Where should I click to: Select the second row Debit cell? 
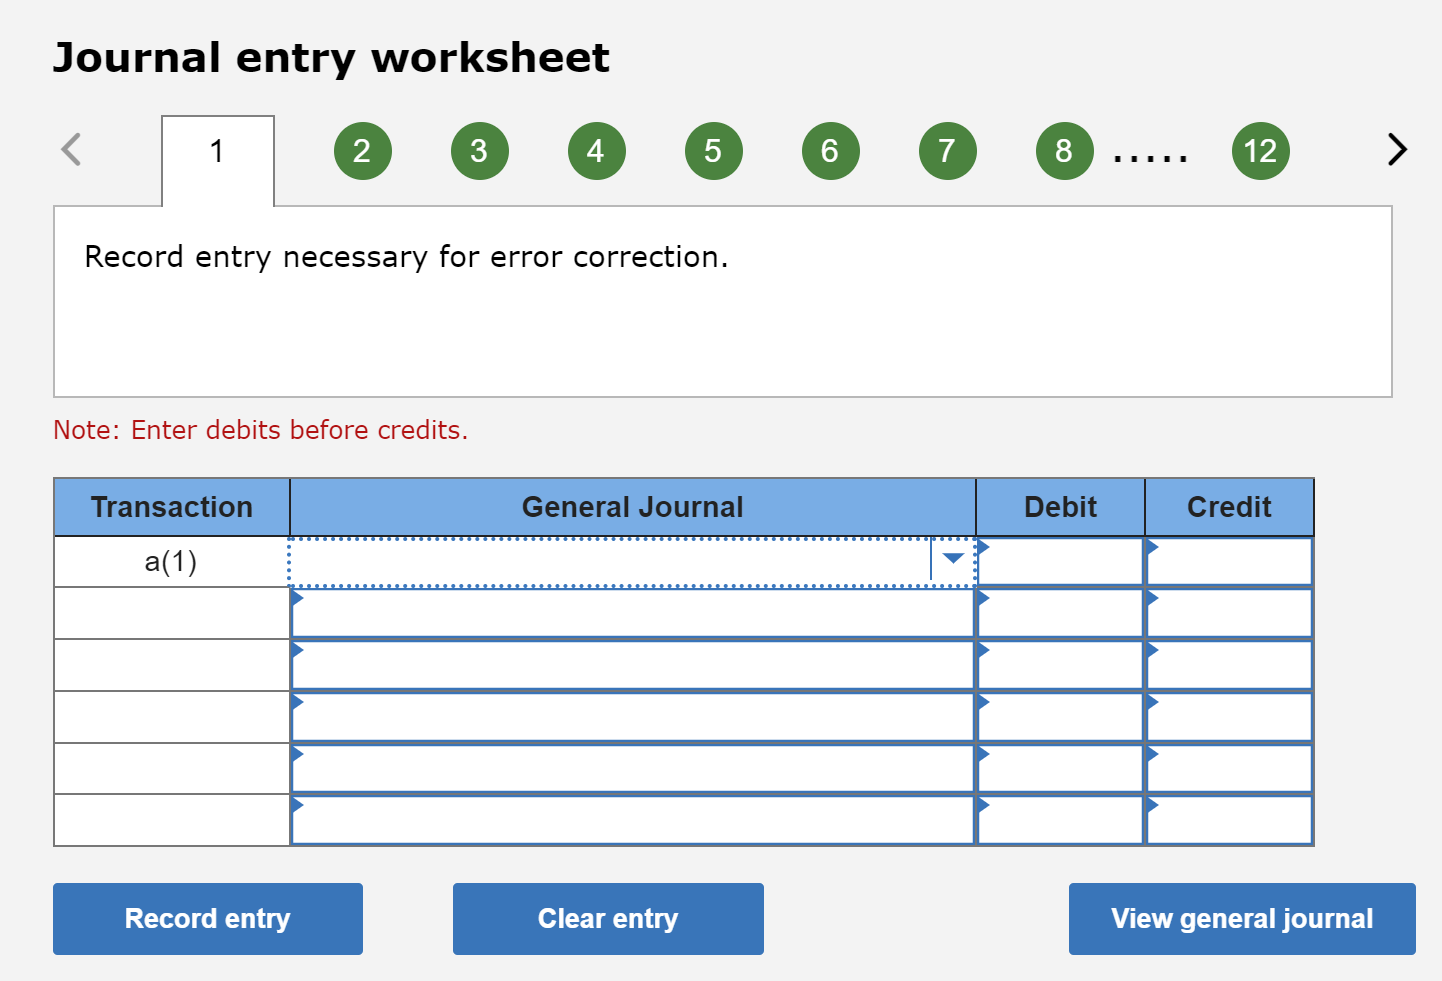tap(1060, 613)
